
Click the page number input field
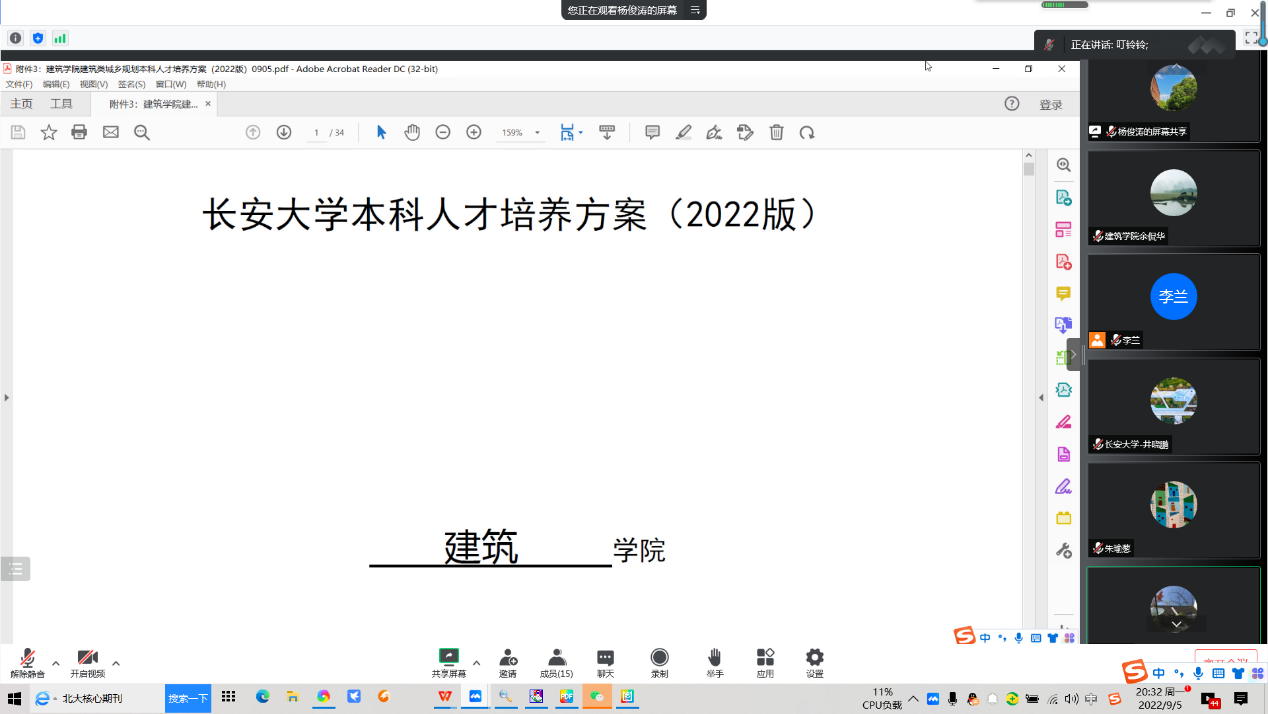click(x=316, y=133)
